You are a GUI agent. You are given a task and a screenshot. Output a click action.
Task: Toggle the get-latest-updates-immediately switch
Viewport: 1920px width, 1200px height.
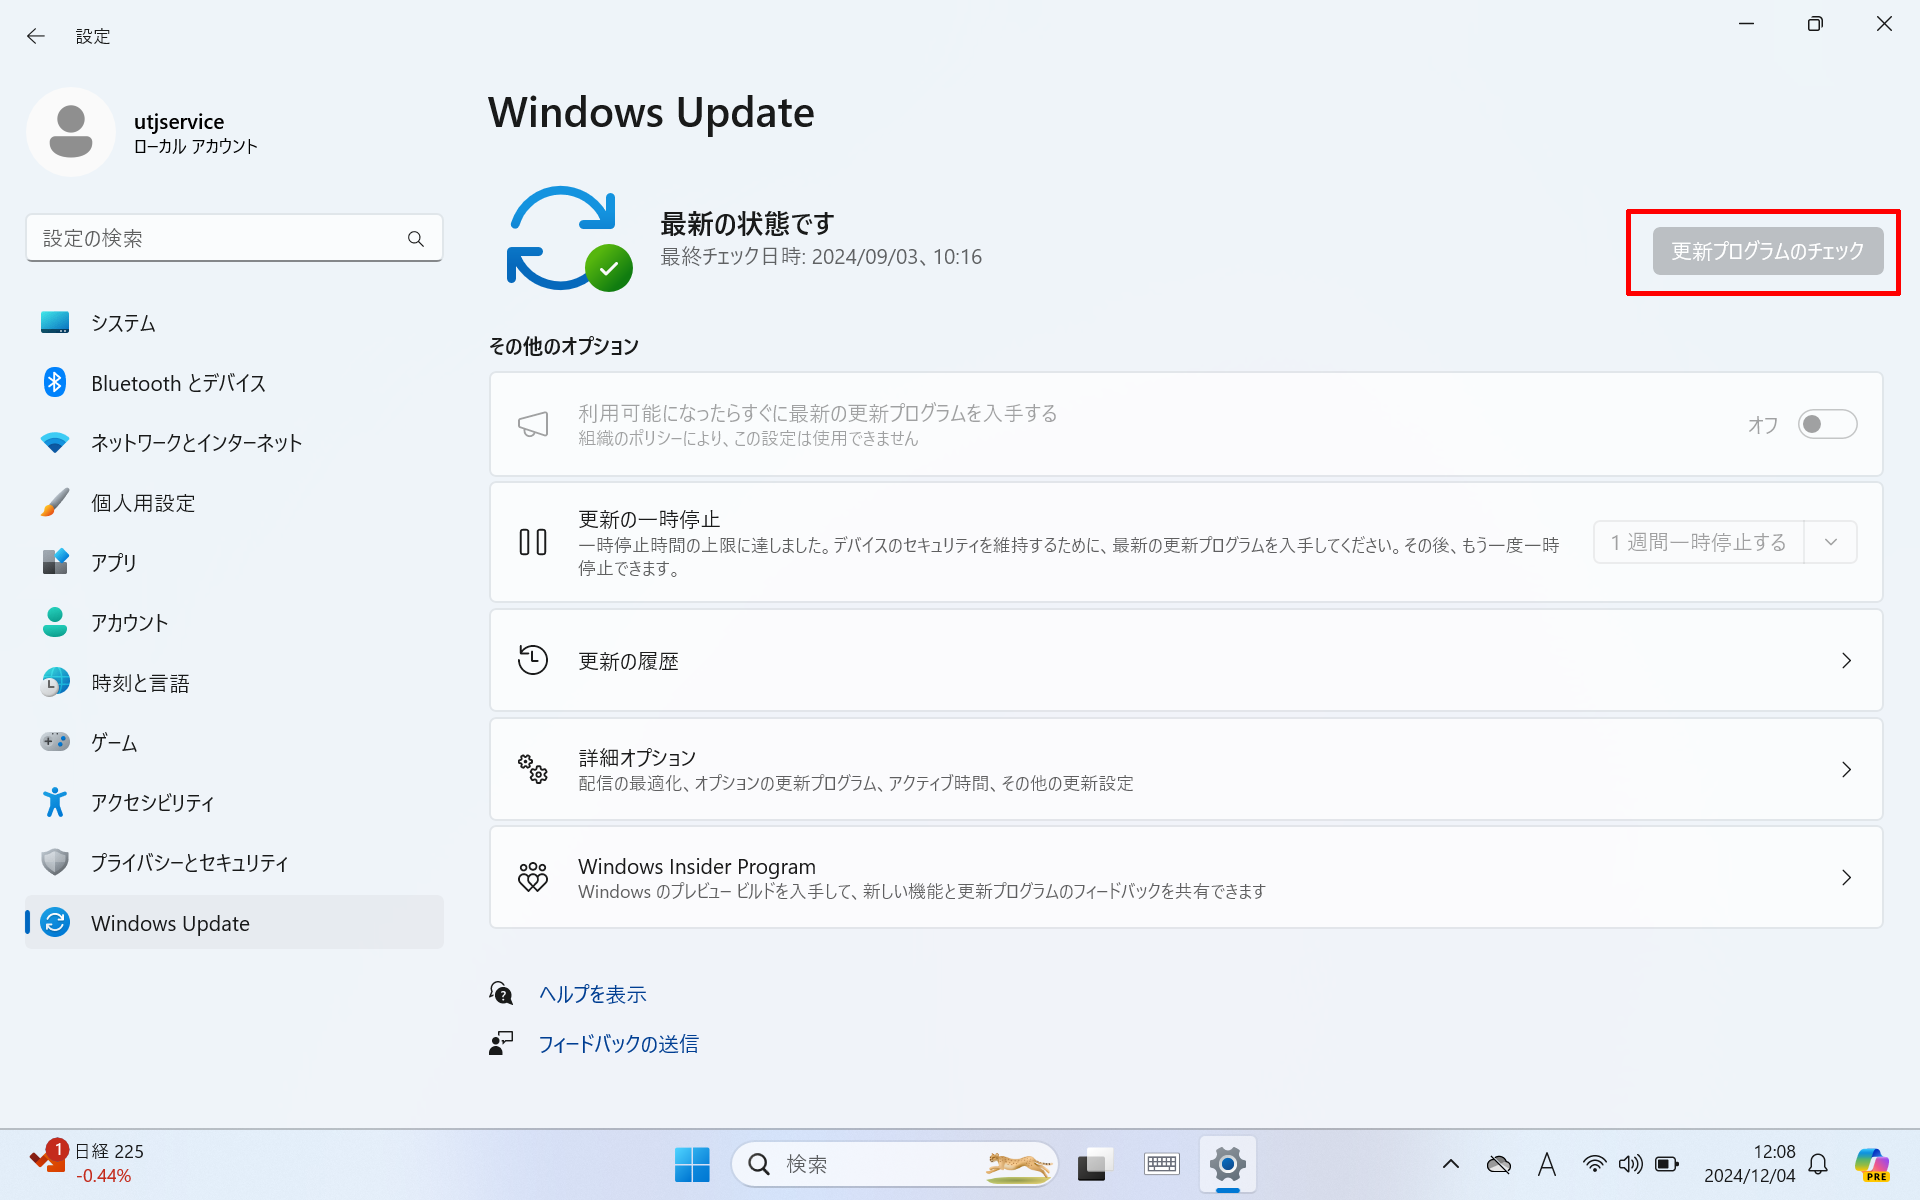click(x=1827, y=424)
